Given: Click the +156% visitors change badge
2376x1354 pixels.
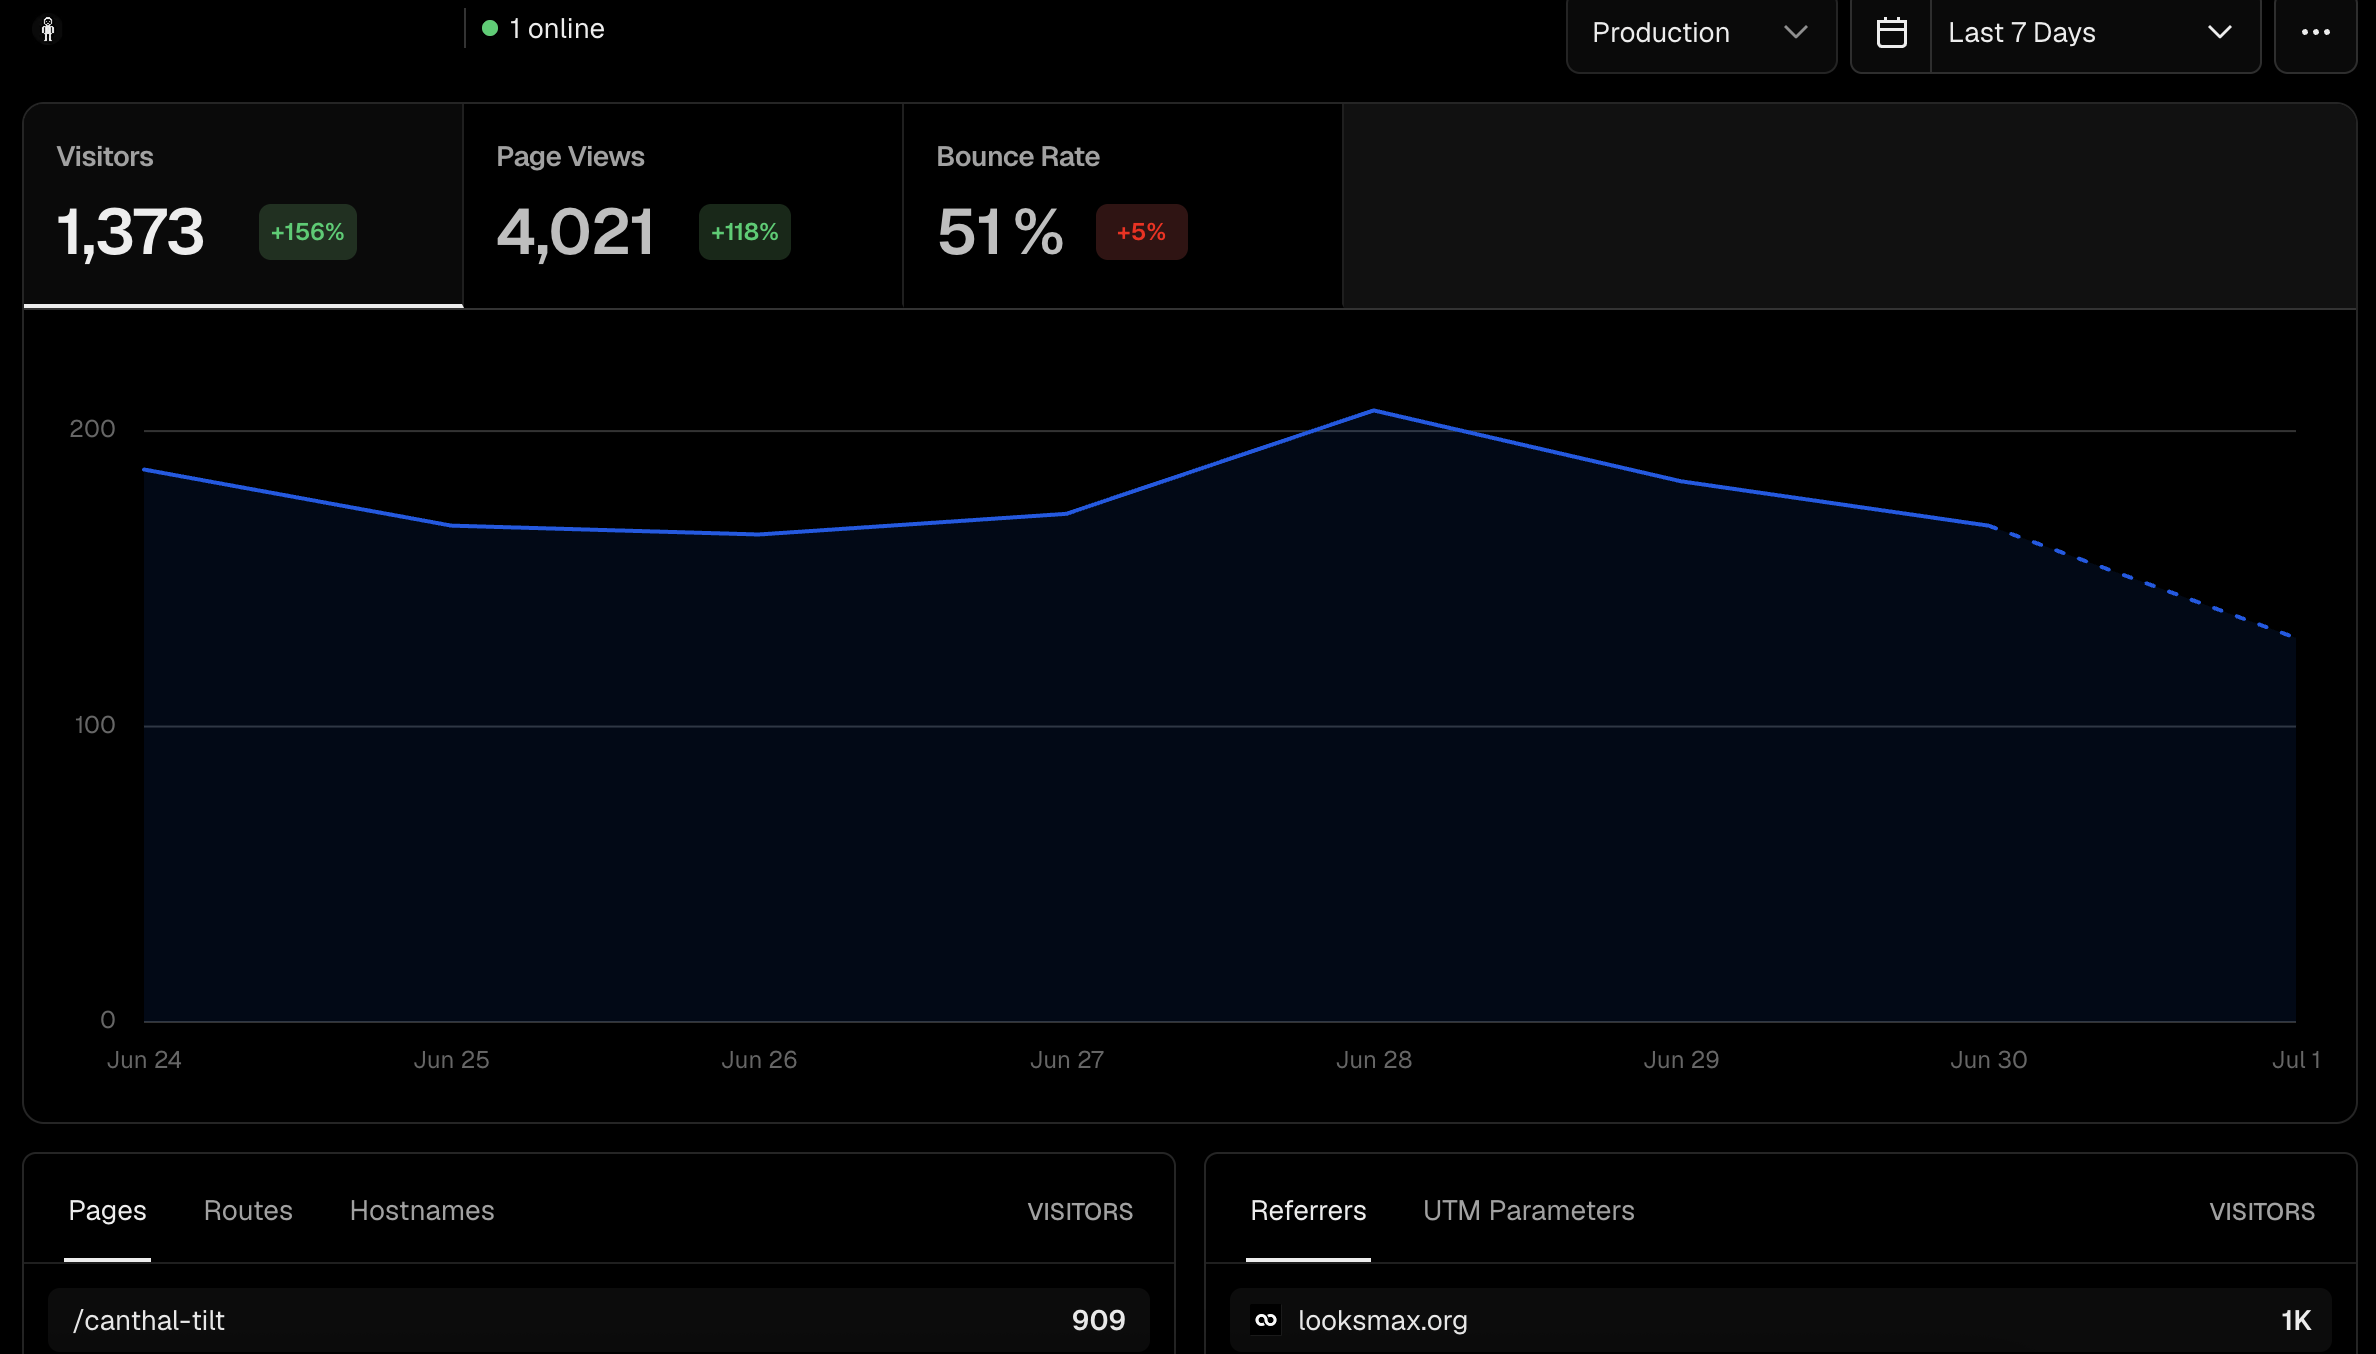Looking at the screenshot, I should [x=308, y=232].
